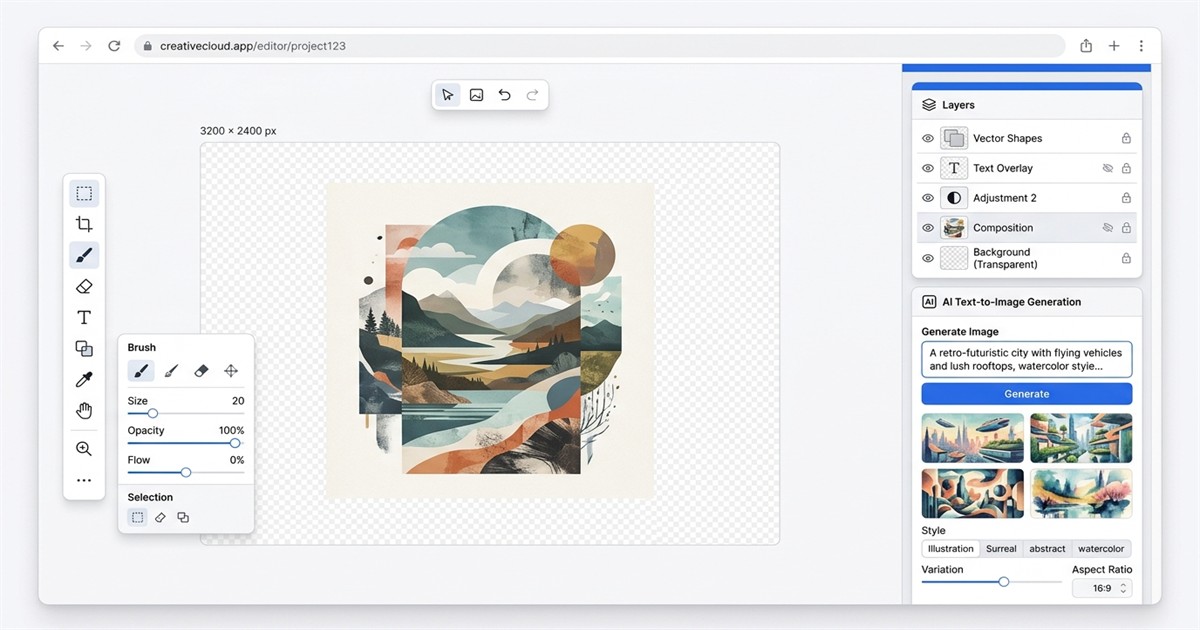Select the Vector Shapes layer name
Viewport: 1200px width, 630px height.
tap(1007, 139)
